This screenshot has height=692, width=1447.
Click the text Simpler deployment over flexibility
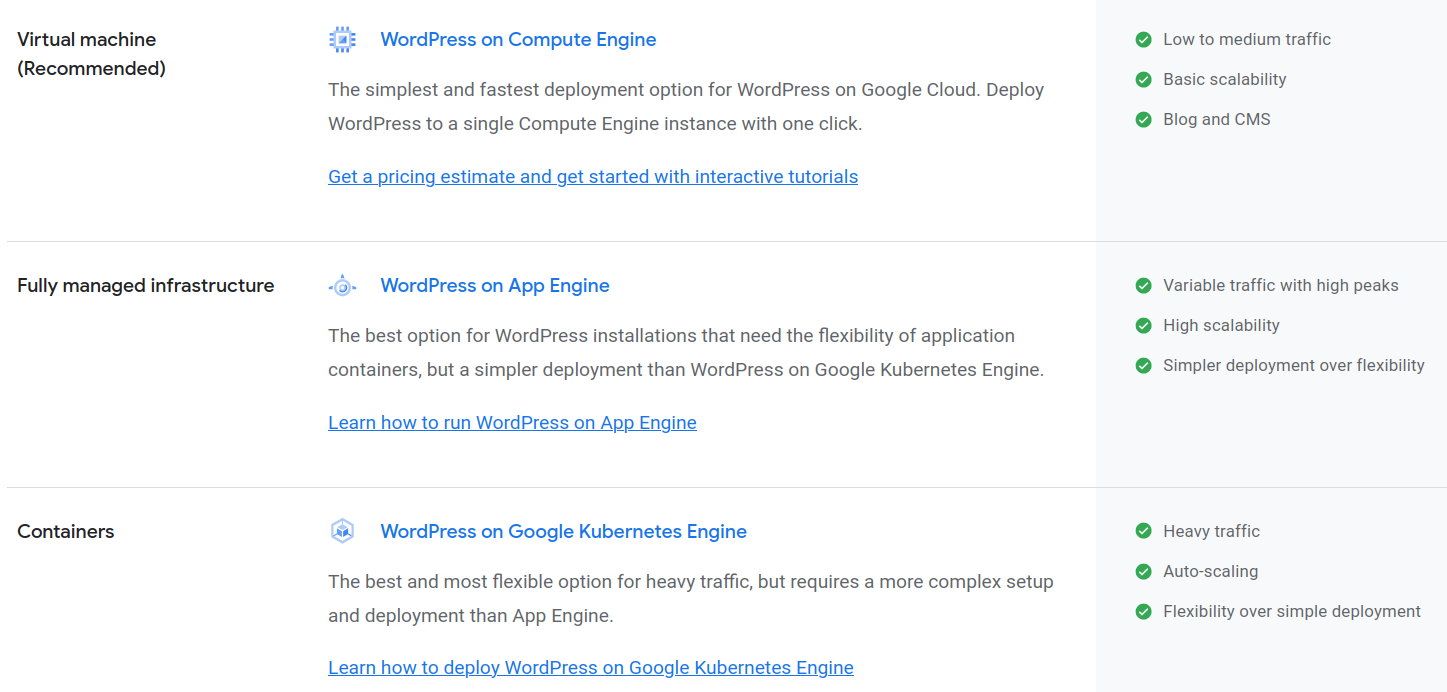click(1294, 366)
